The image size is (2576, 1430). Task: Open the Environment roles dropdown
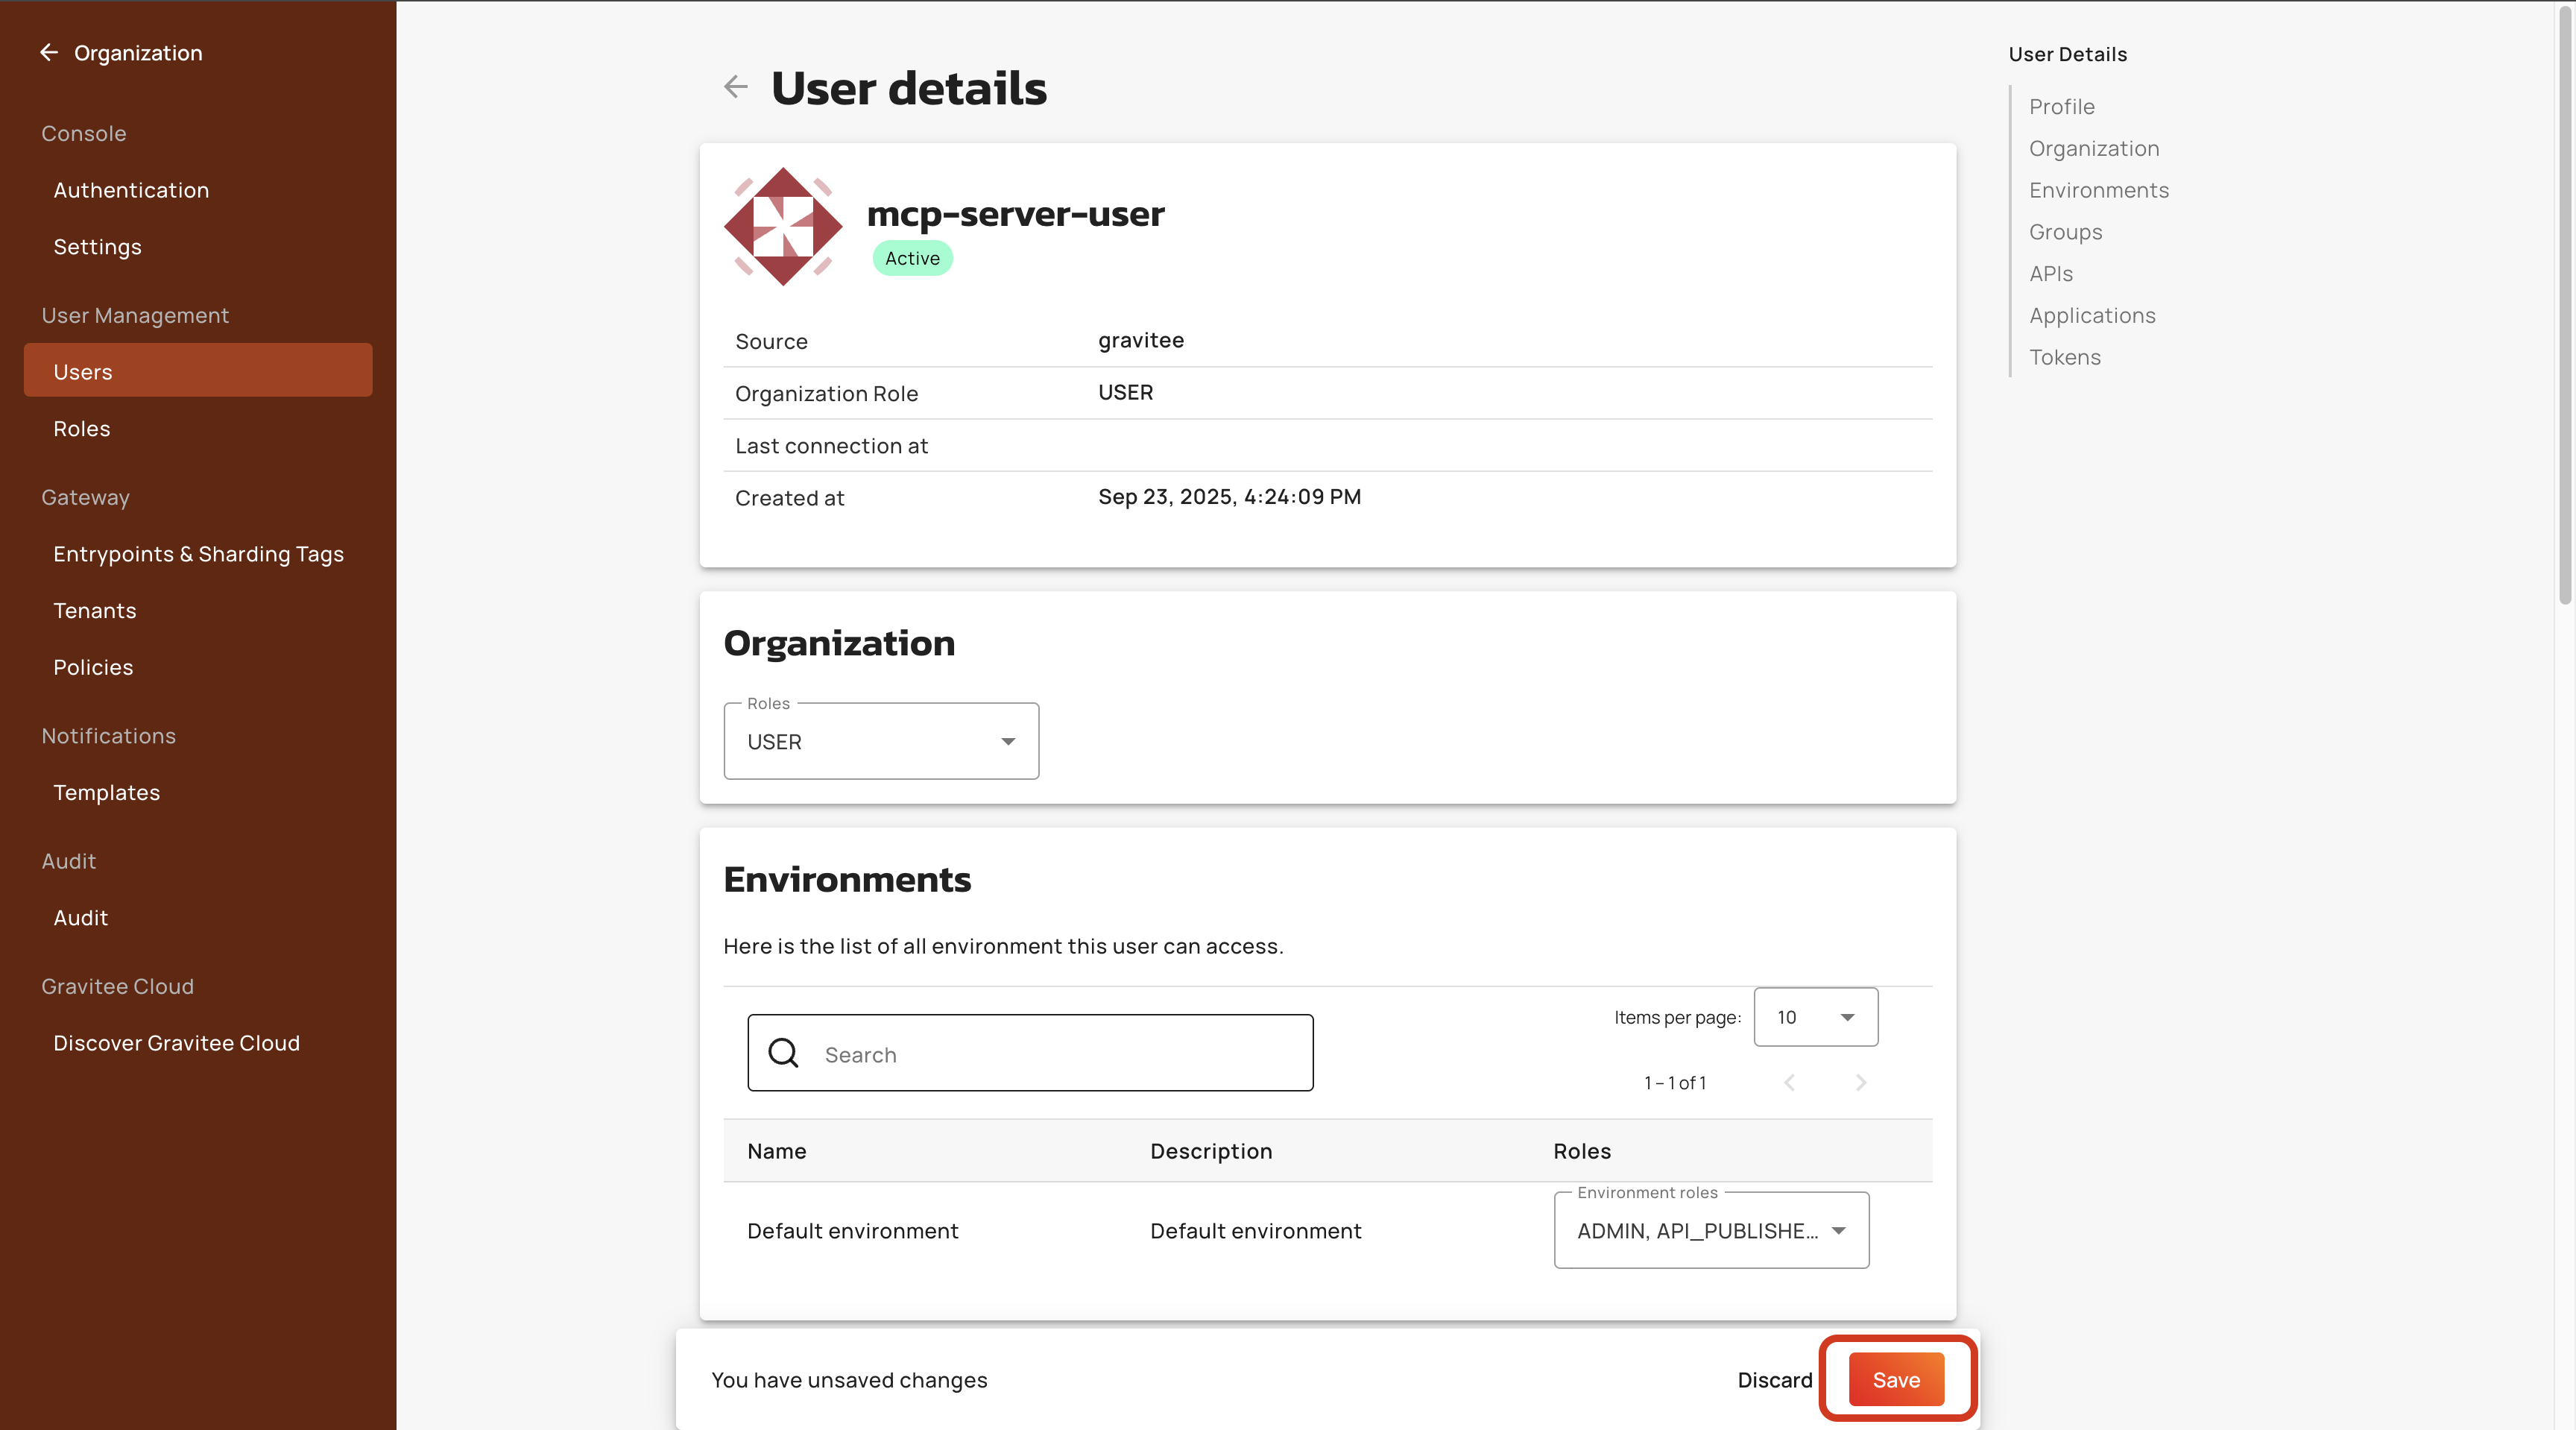tap(1710, 1230)
